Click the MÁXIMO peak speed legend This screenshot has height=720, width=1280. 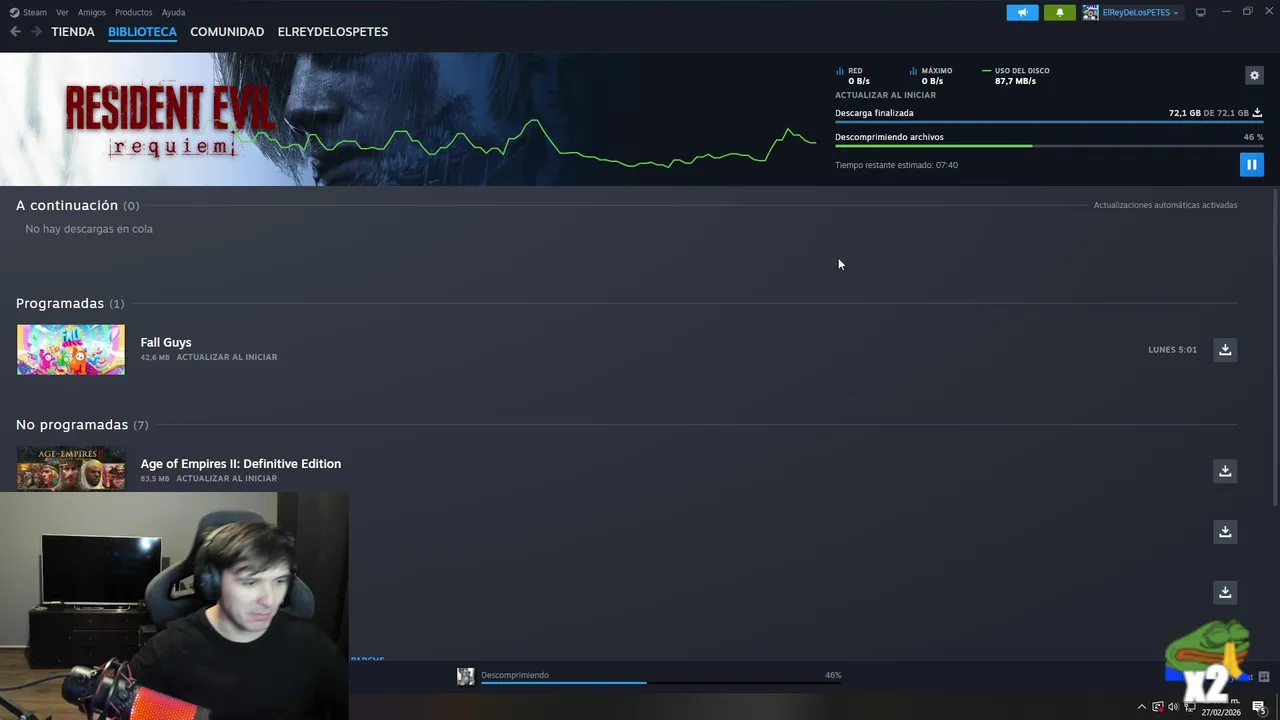point(932,76)
